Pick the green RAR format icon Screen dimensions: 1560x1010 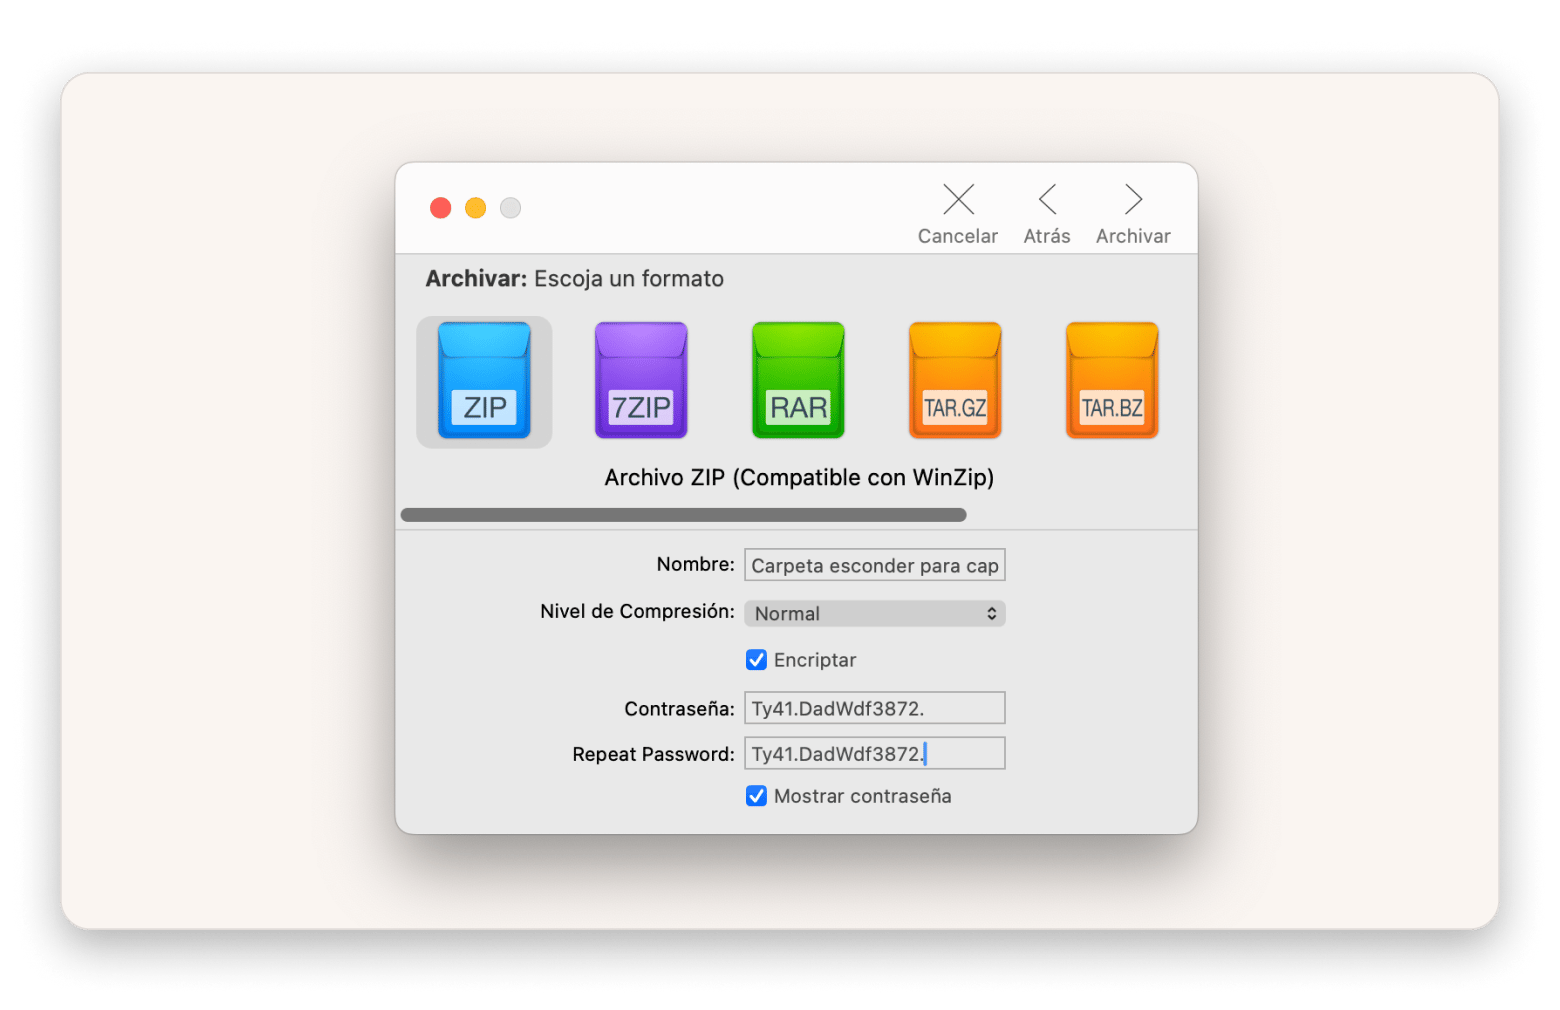coord(798,381)
